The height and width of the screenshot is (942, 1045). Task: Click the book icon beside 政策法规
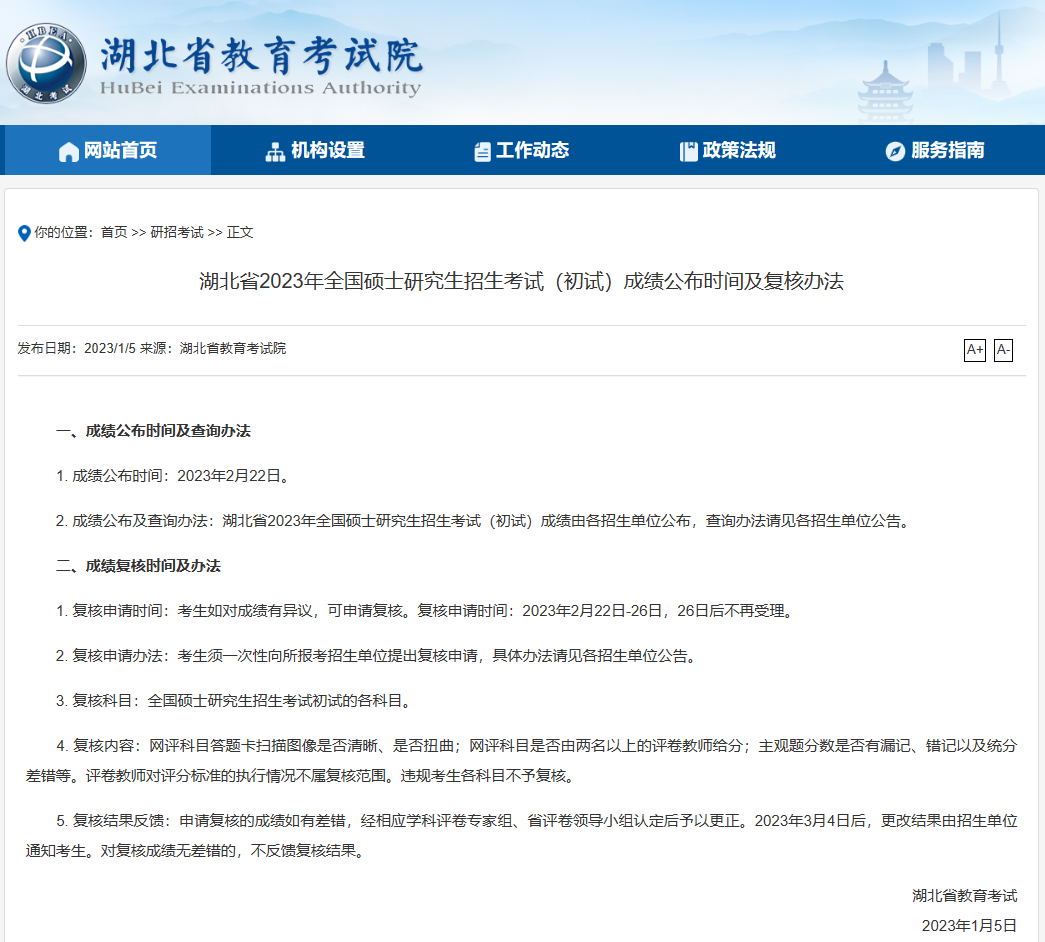[688, 152]
